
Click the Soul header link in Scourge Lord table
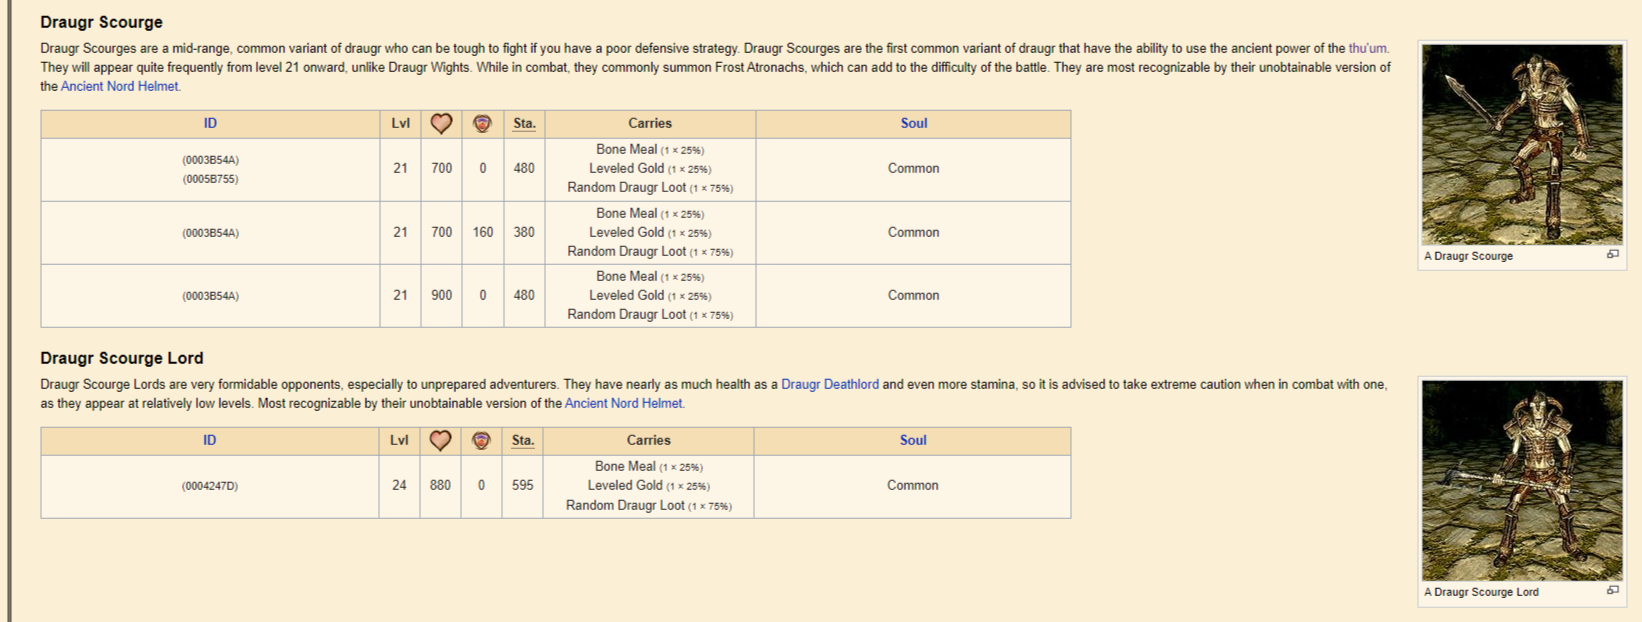click(913, 440)
